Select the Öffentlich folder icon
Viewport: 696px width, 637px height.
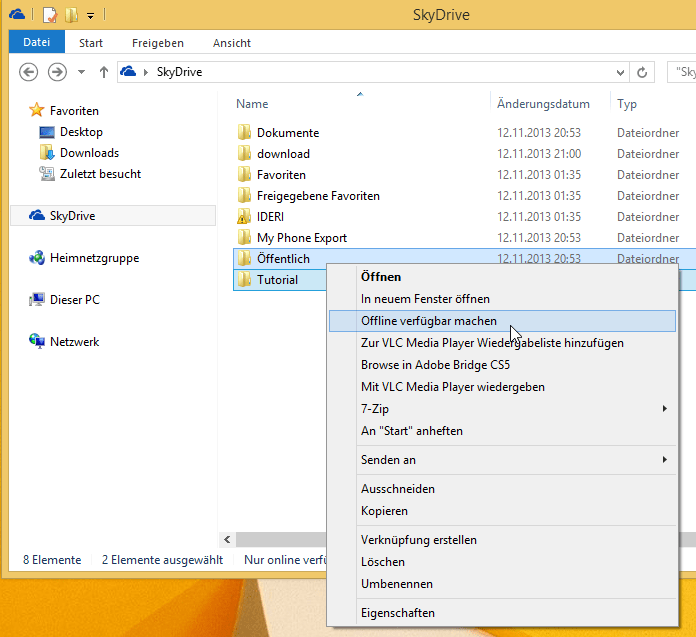244,258
